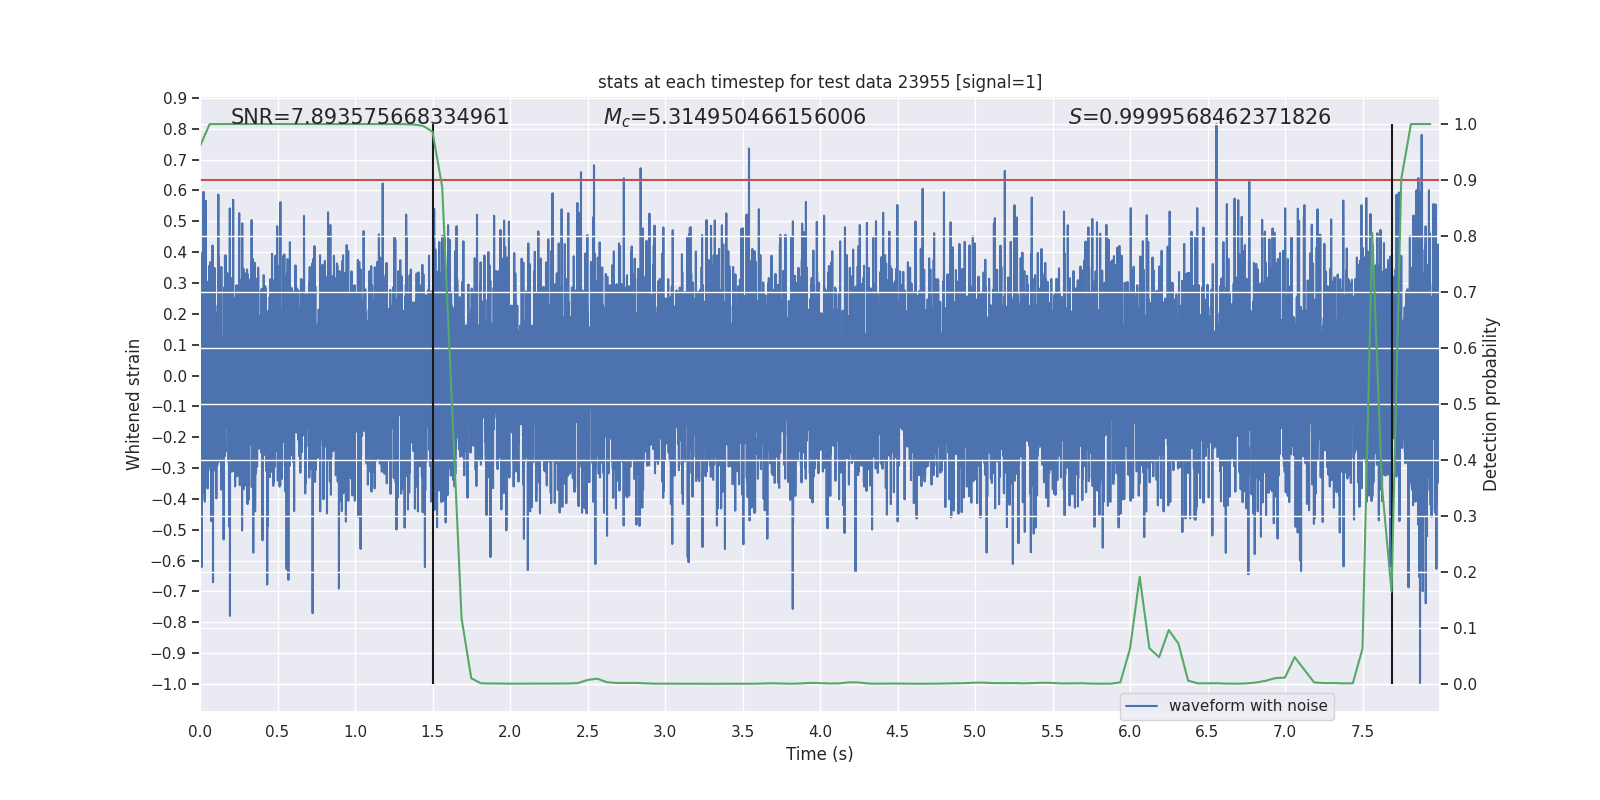Click the left y-axis tick label 0.9
The height and width of the screenshot is (800, 1600).
tap(175, 98)
